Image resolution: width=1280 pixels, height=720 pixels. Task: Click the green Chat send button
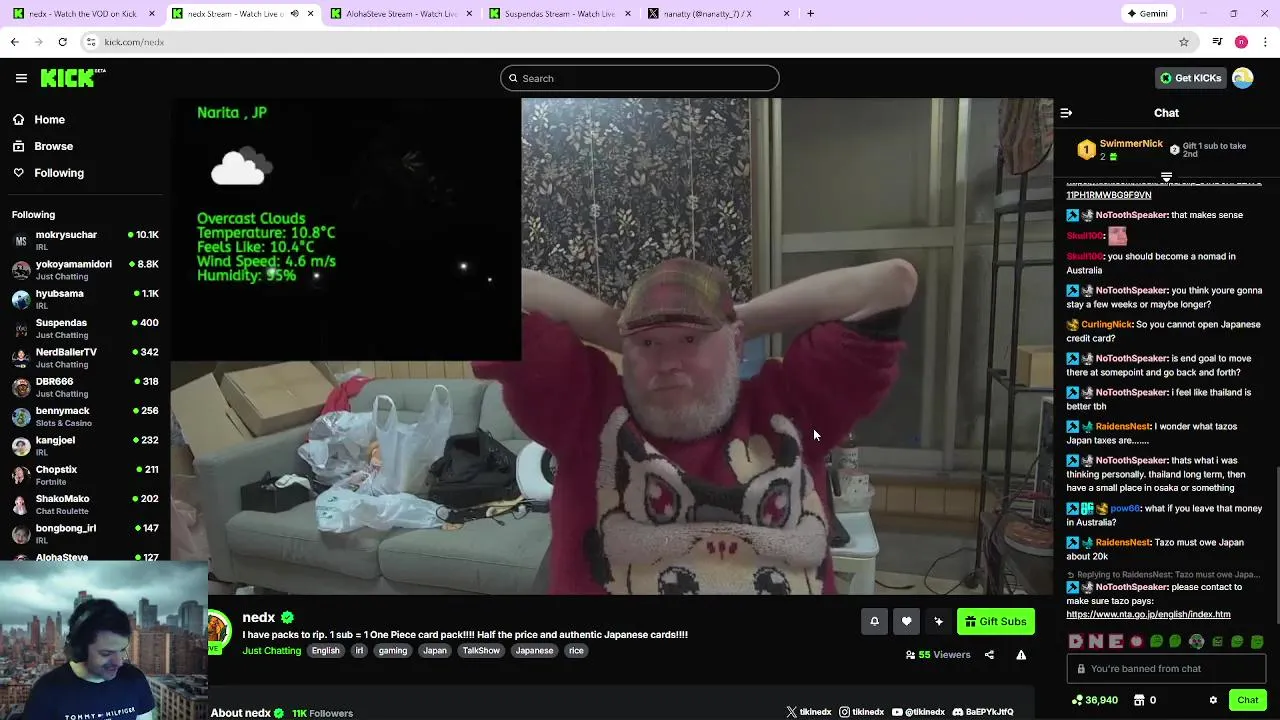coord(1247,700)
